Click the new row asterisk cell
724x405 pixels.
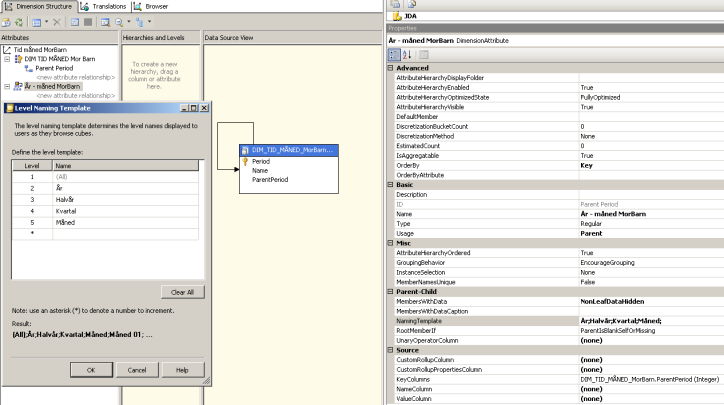coord(32,234)
